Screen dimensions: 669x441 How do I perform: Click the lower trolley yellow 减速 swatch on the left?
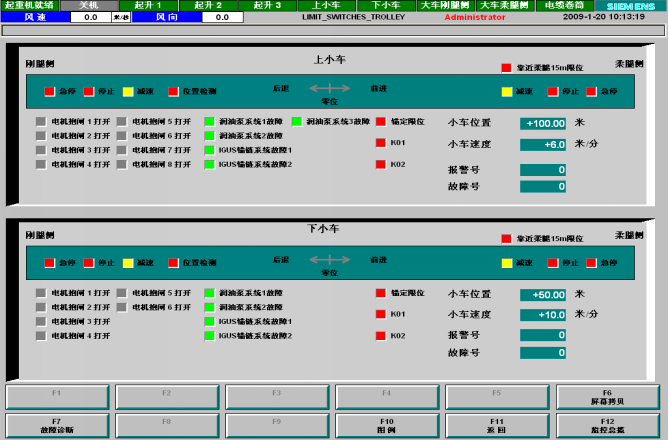pos(128,263)
